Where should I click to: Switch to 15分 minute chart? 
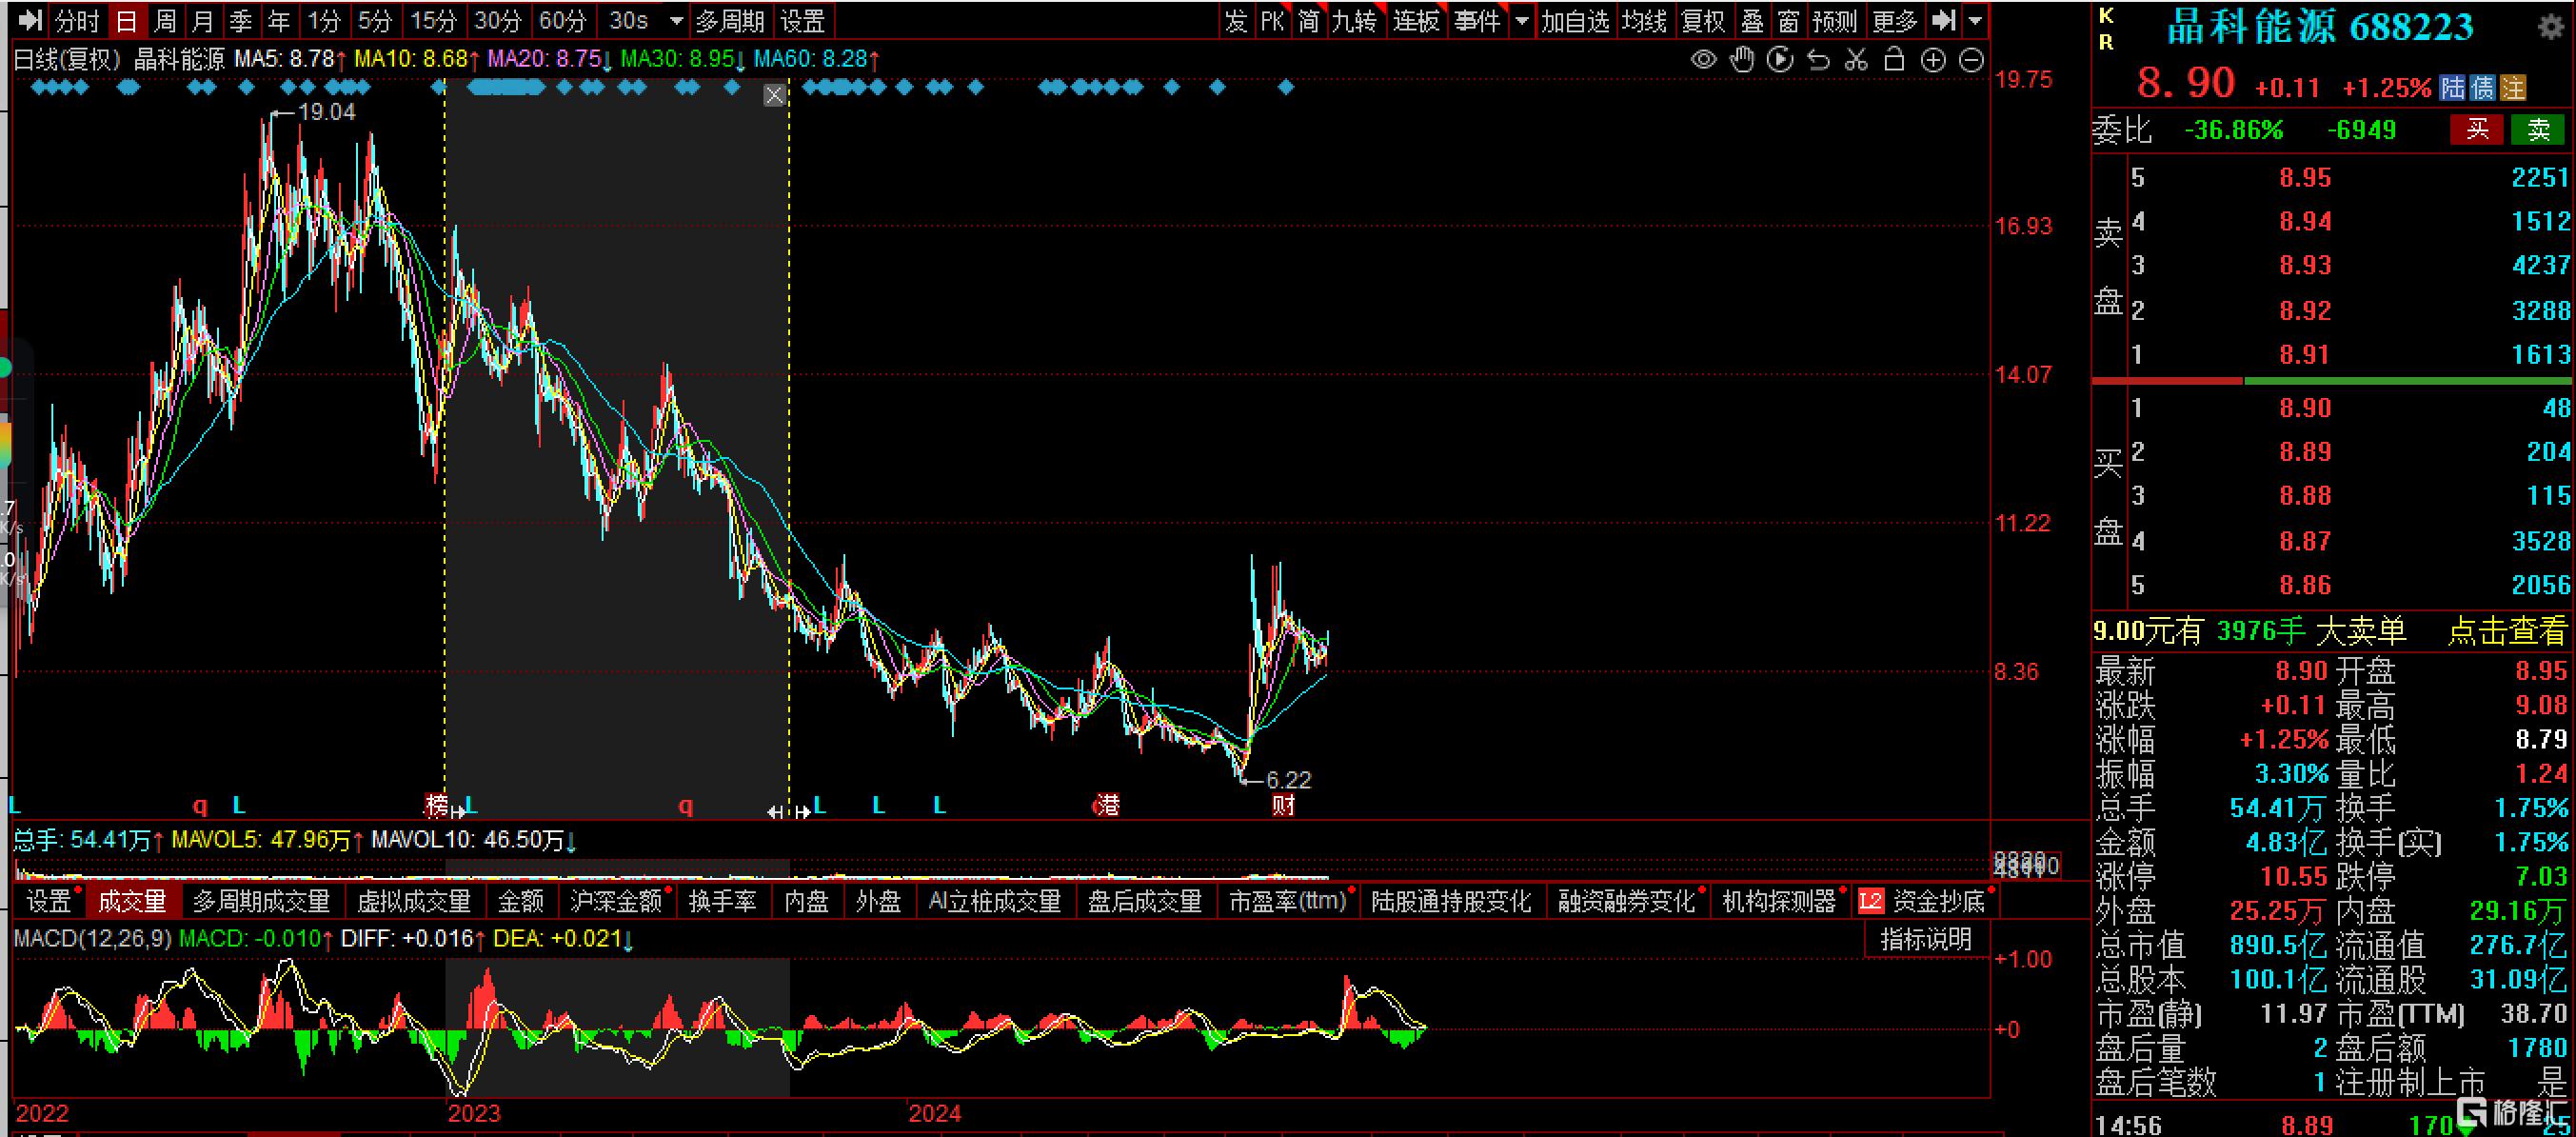pyautogui.click(x=433, y=20)
